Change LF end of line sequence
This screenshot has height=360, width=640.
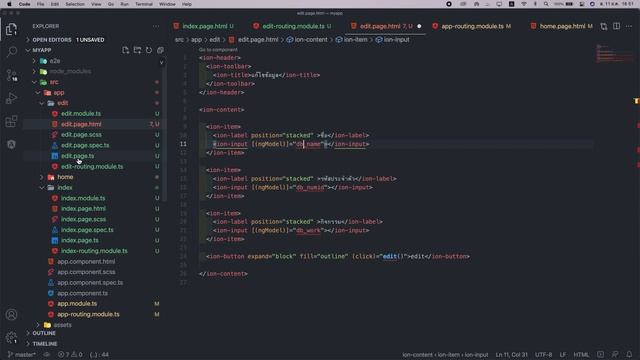(x=563, y=355)
